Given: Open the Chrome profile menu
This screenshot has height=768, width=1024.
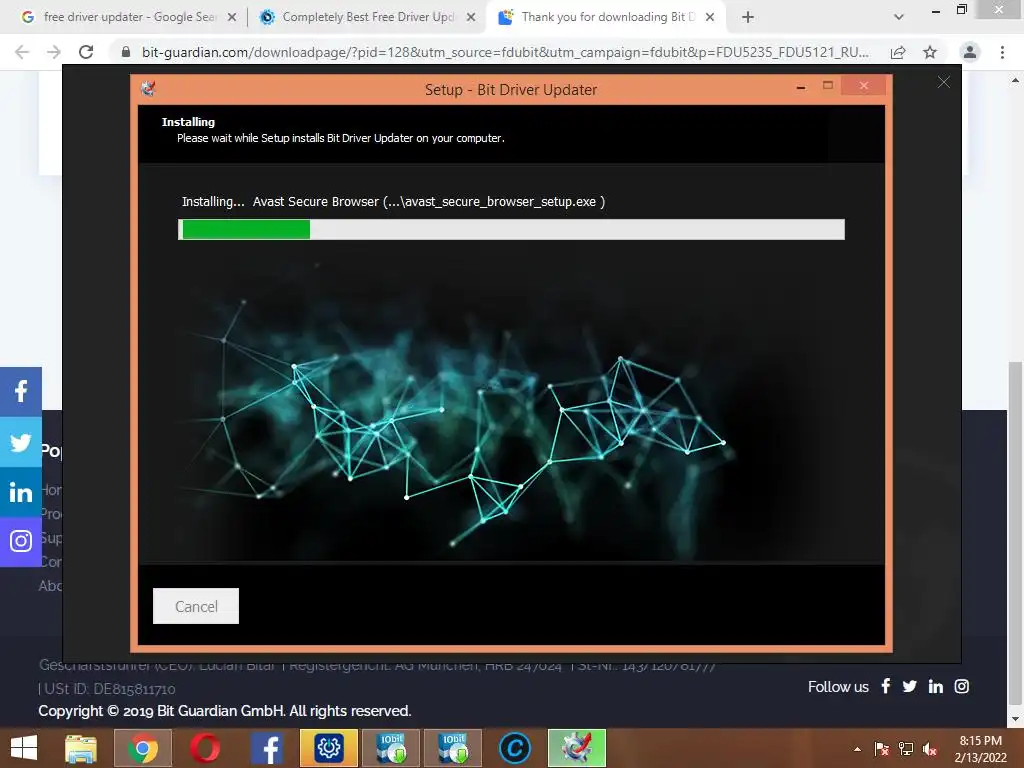Looking at the screenshot, I should click(970, 52).
